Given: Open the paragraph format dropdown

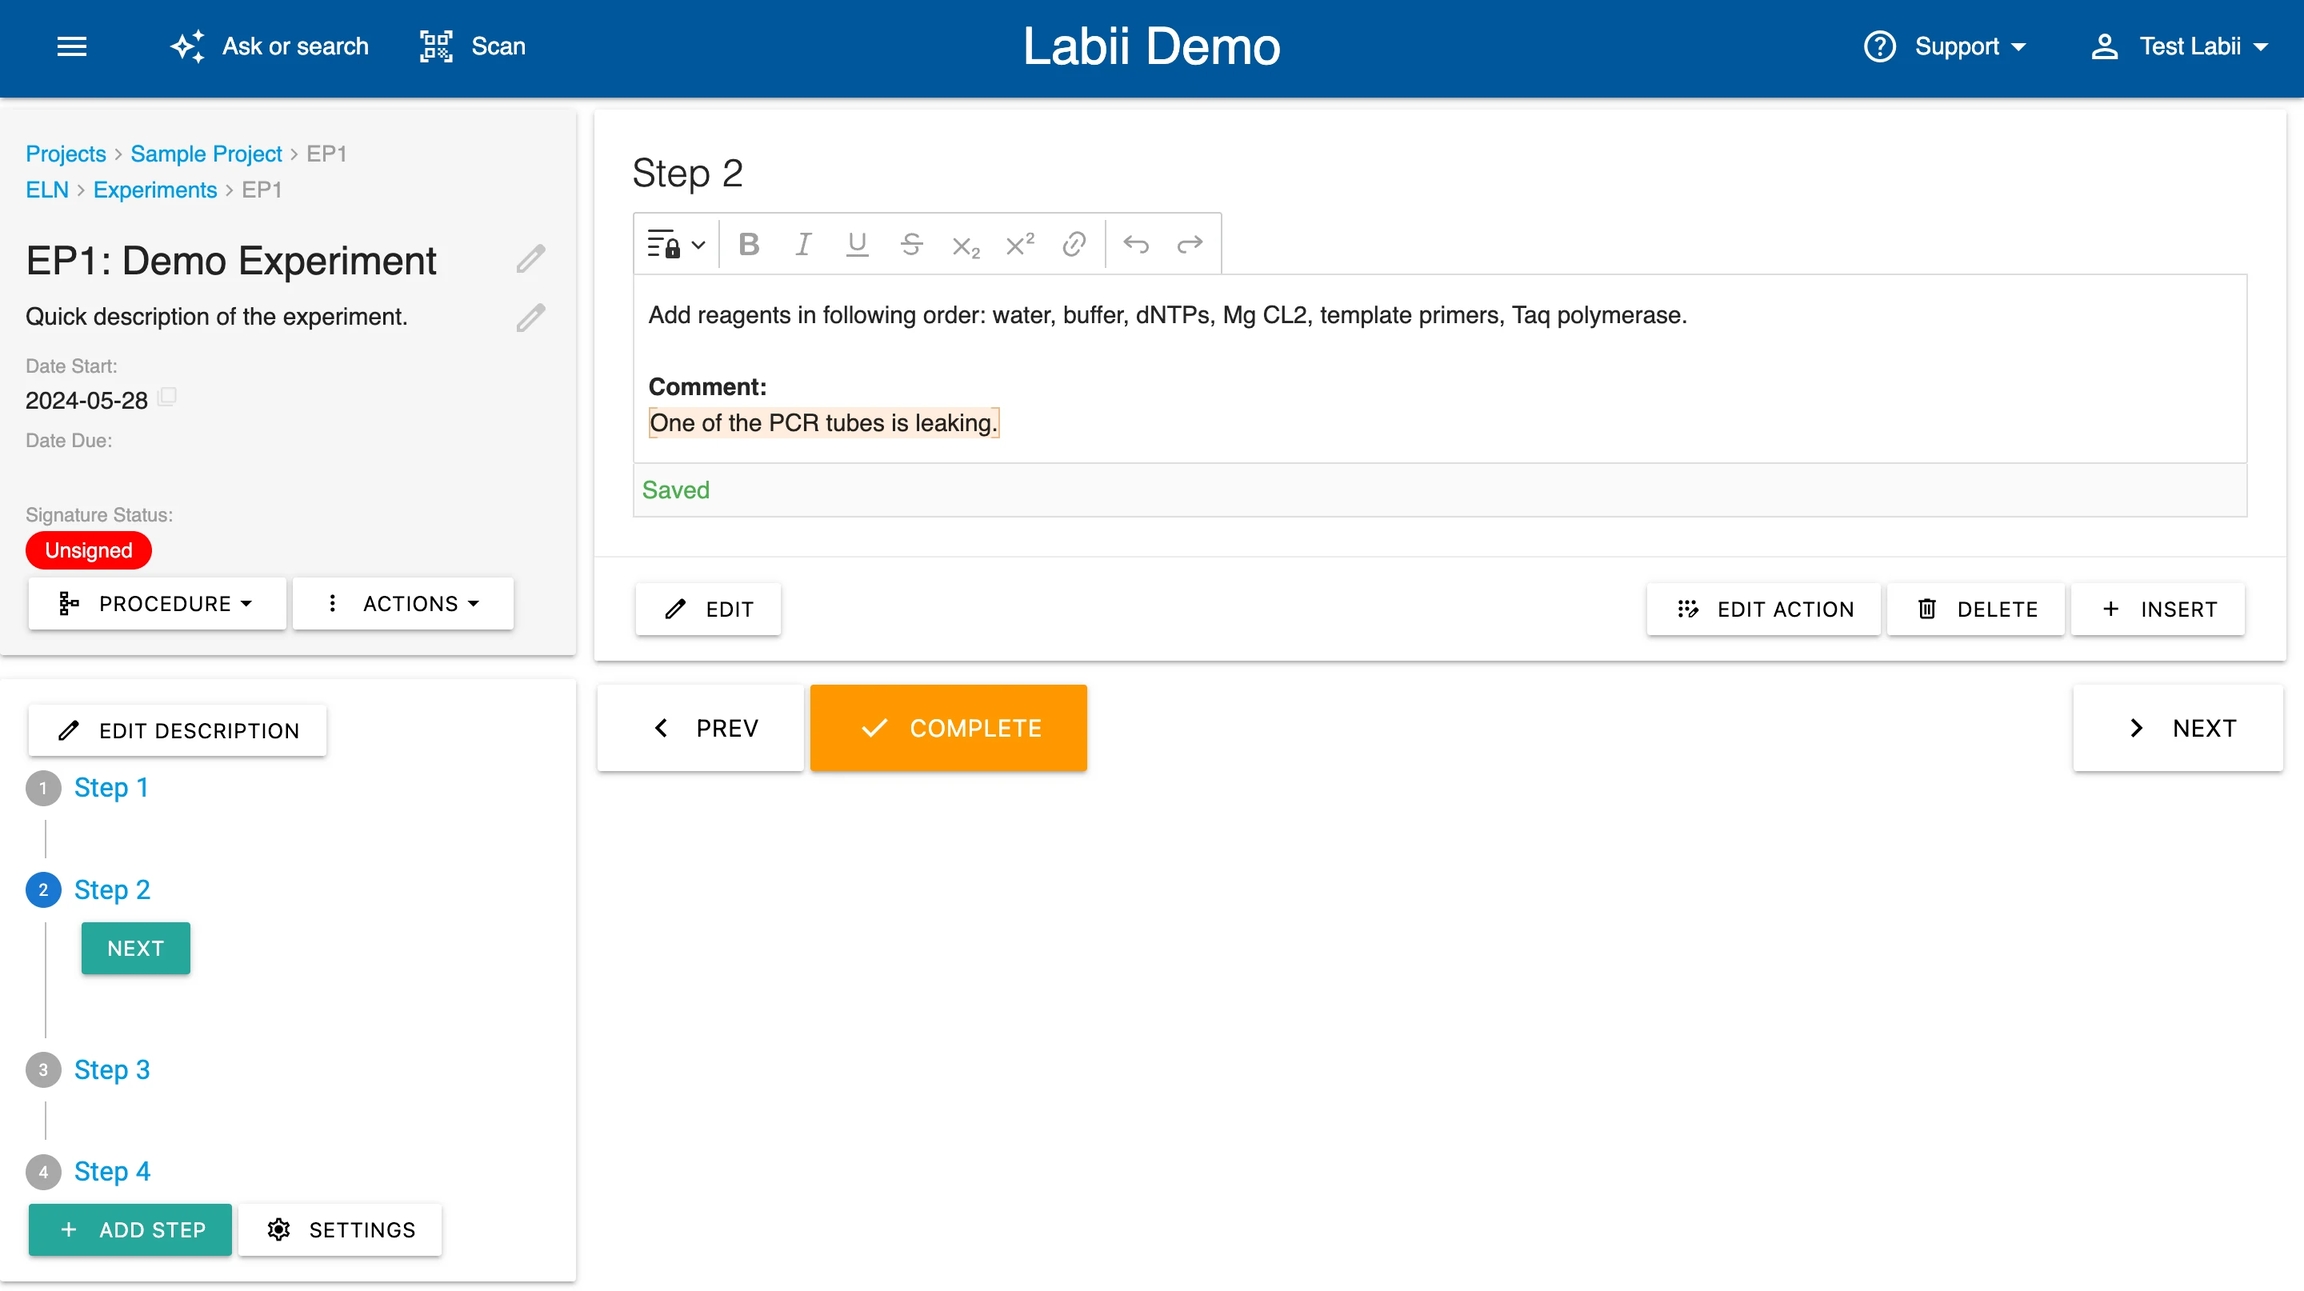Looking at the screenshot, I should pos(676,244).
